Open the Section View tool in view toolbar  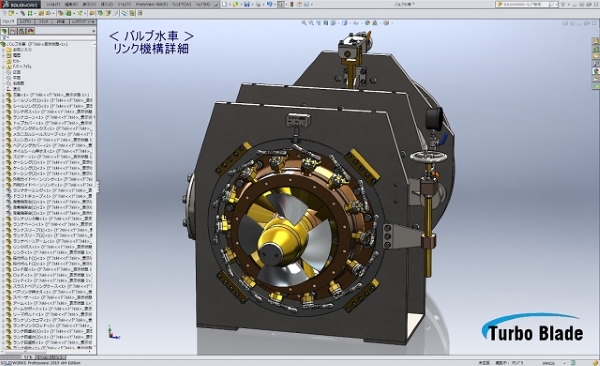[326, 23]
